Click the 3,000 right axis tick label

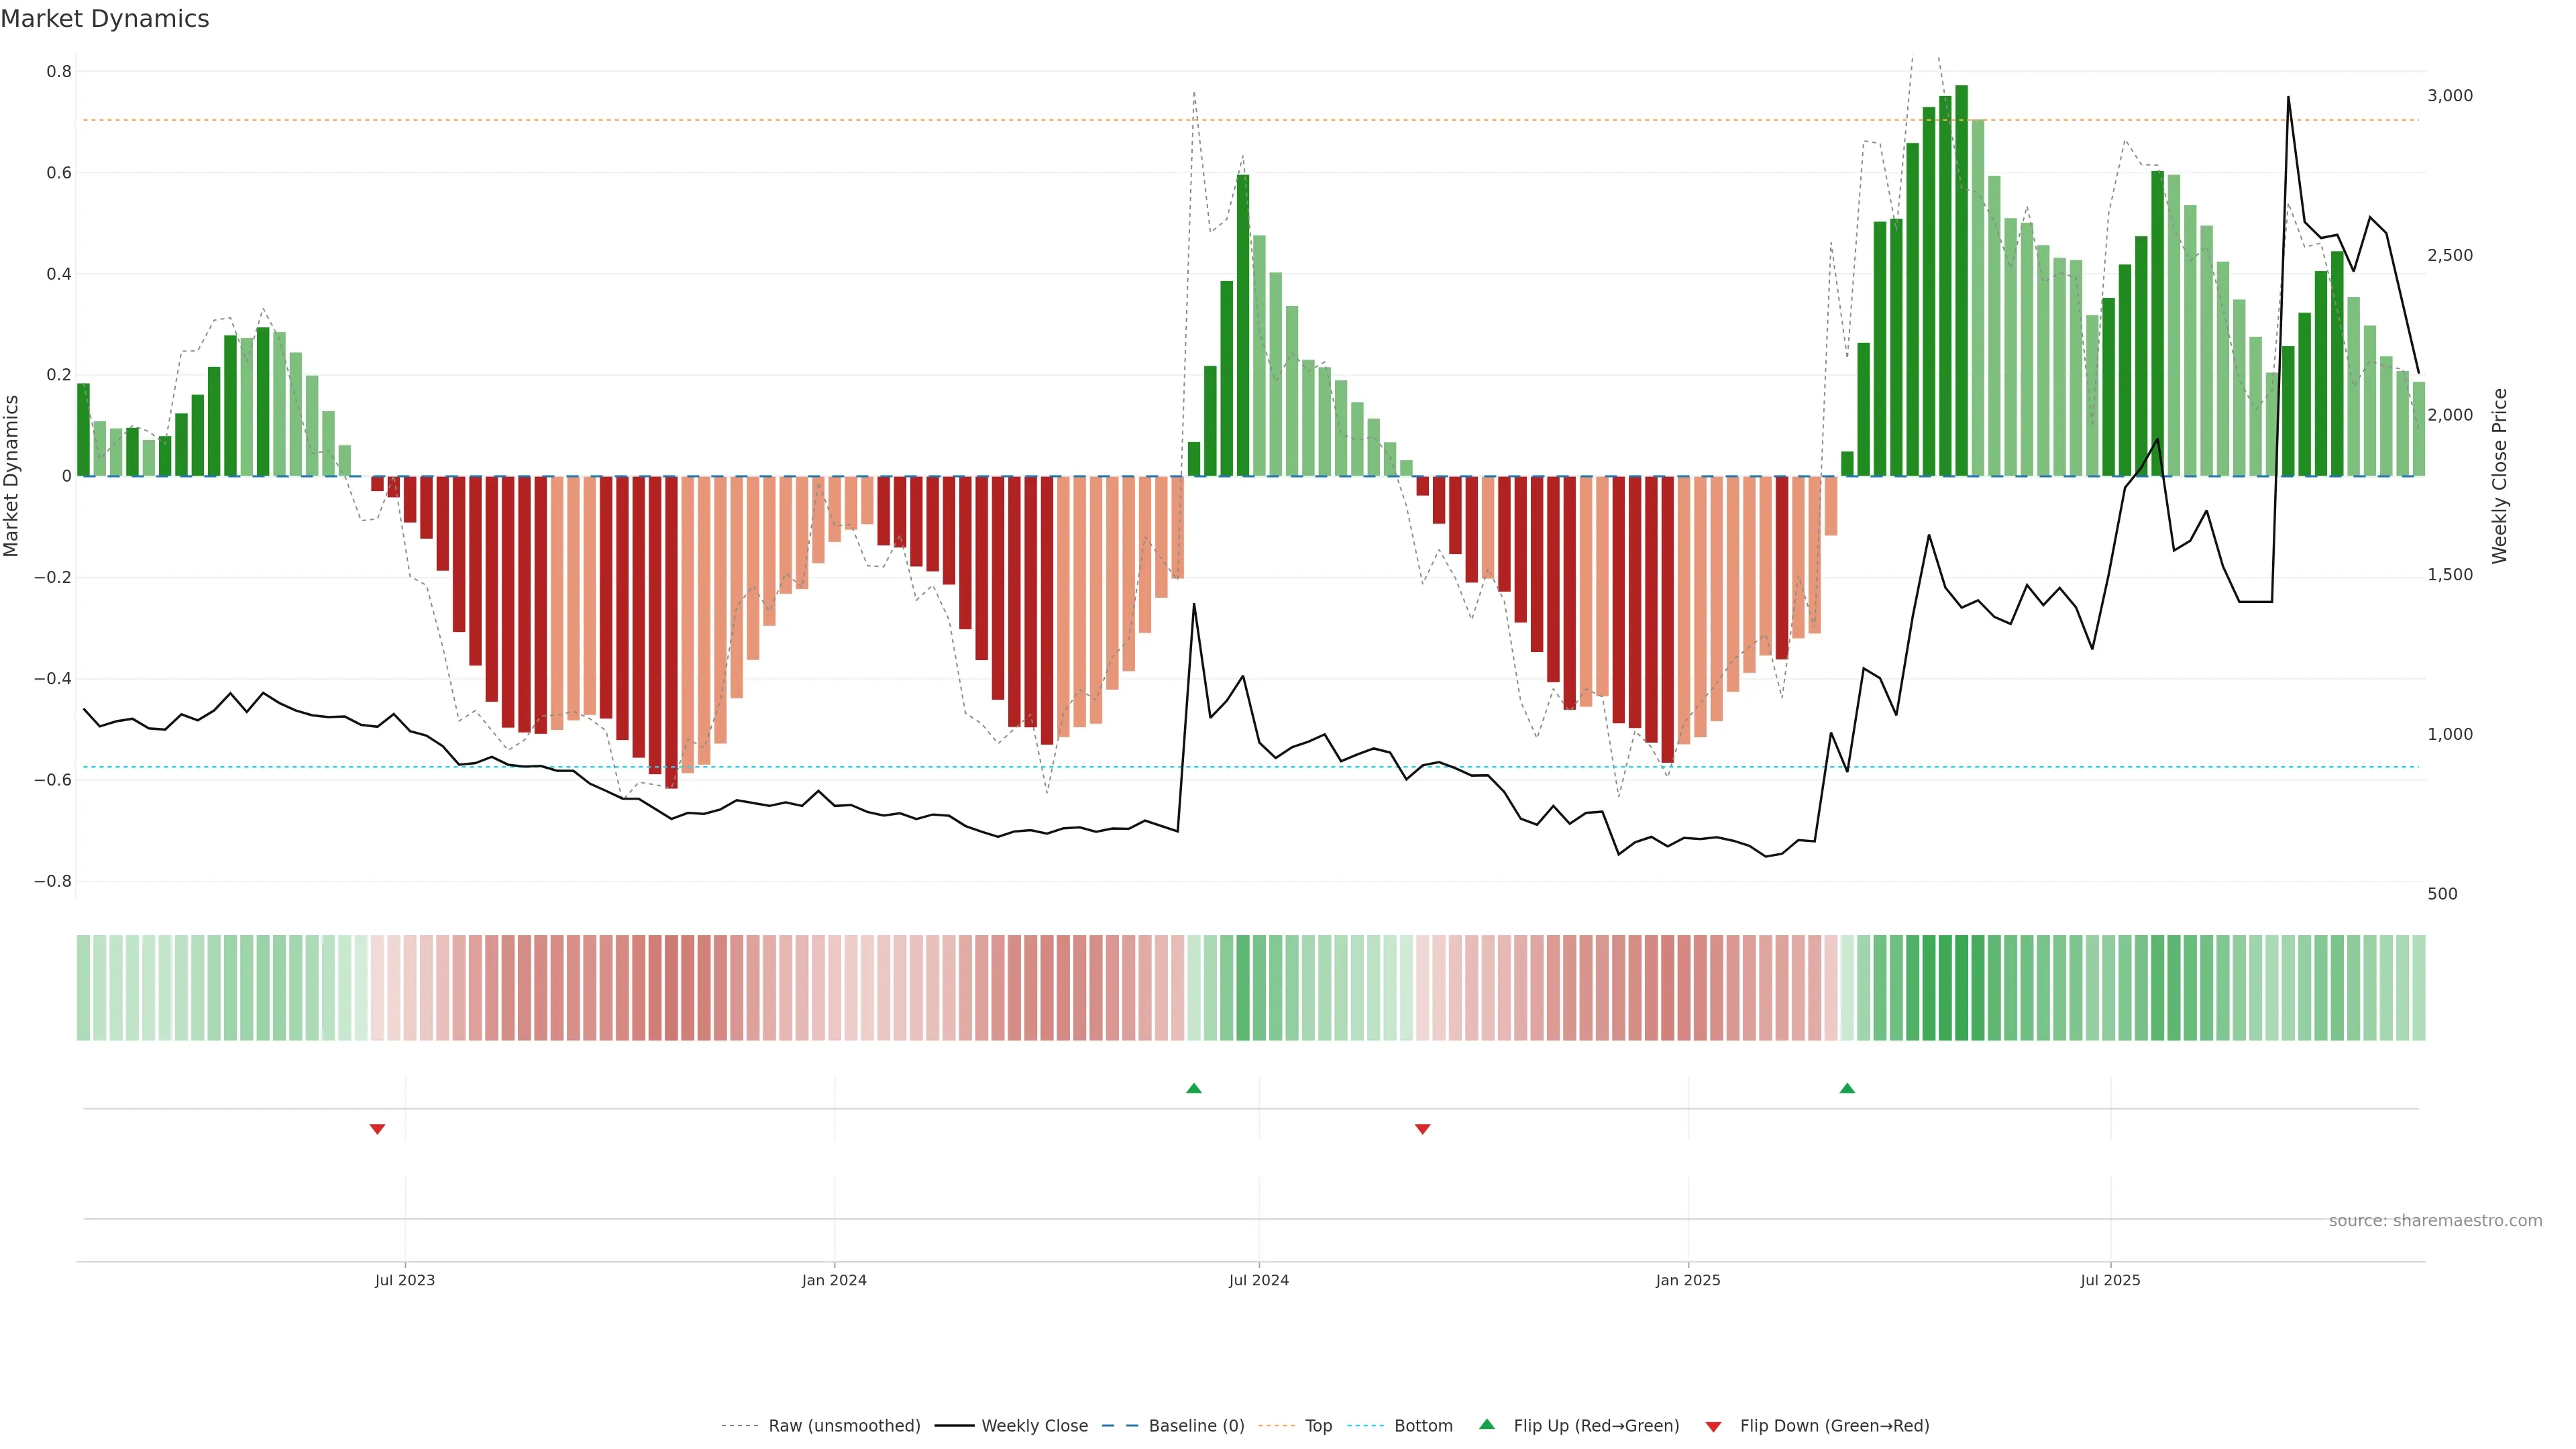2449,96
